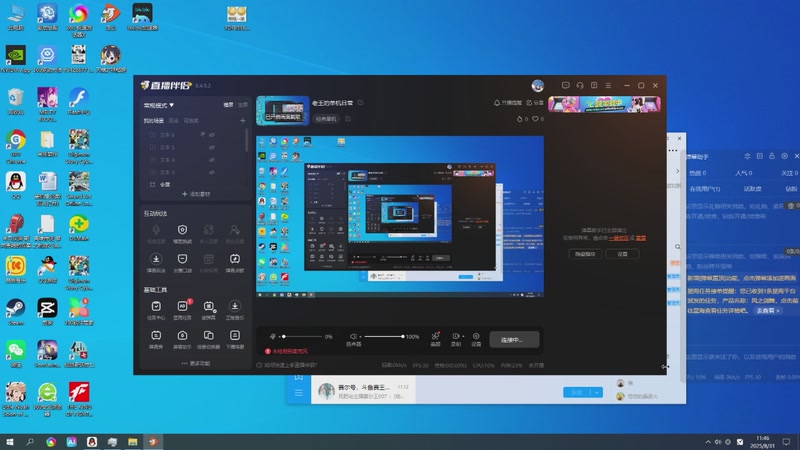The image size is (800, 450).
Task: Open the TV-shaped icon in 互动玩法 second row
Action: [235, 259]
